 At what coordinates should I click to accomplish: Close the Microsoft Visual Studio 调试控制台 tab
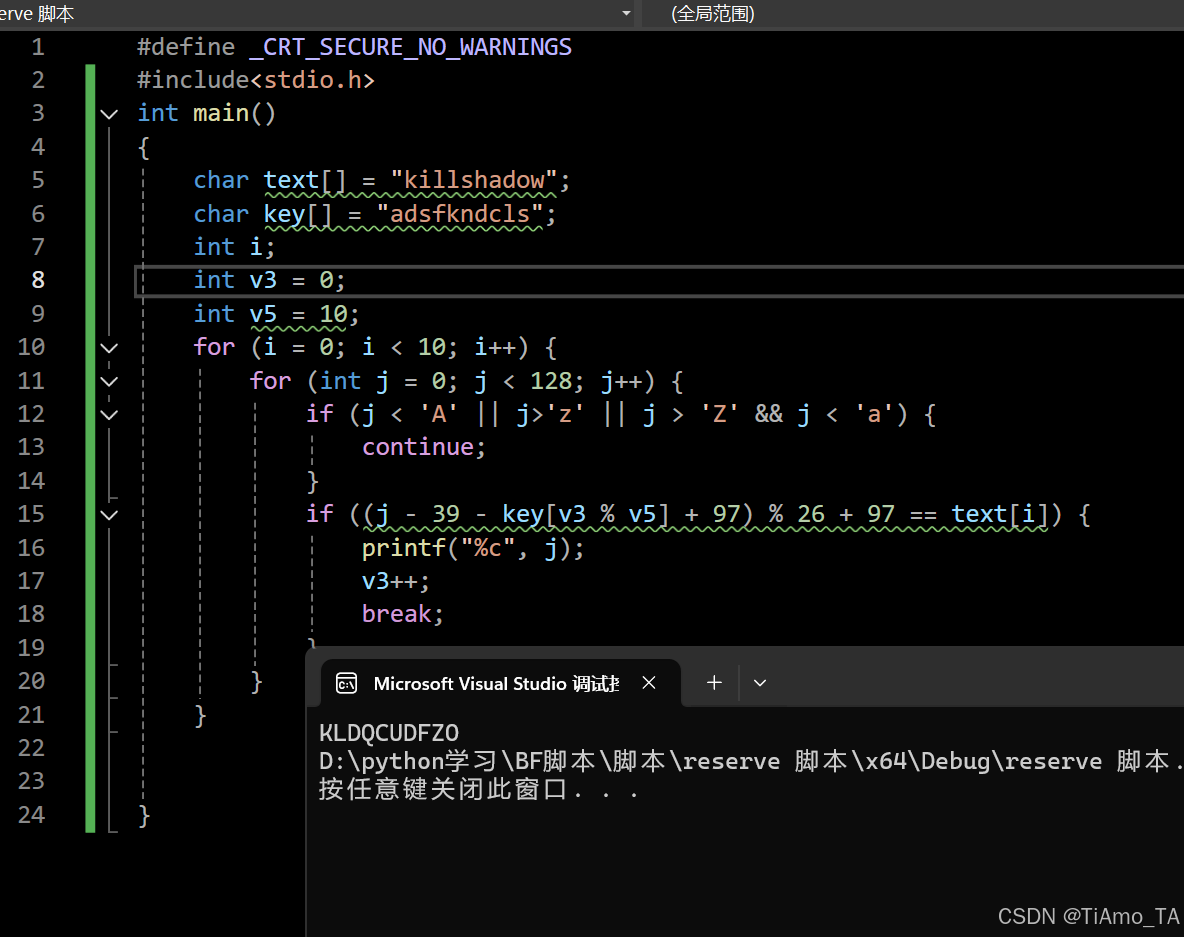649,683
